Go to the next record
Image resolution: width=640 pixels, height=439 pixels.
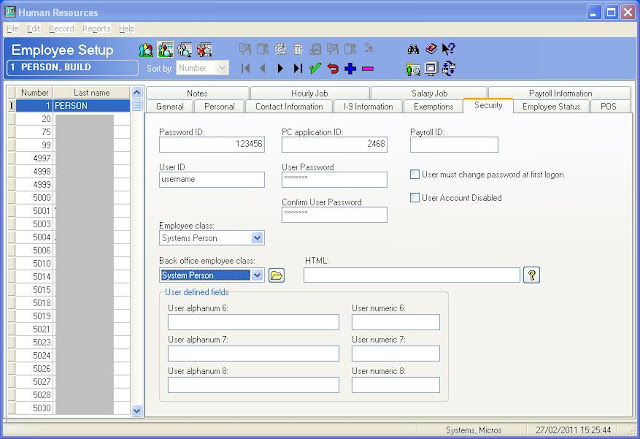[x=280, y=69]
